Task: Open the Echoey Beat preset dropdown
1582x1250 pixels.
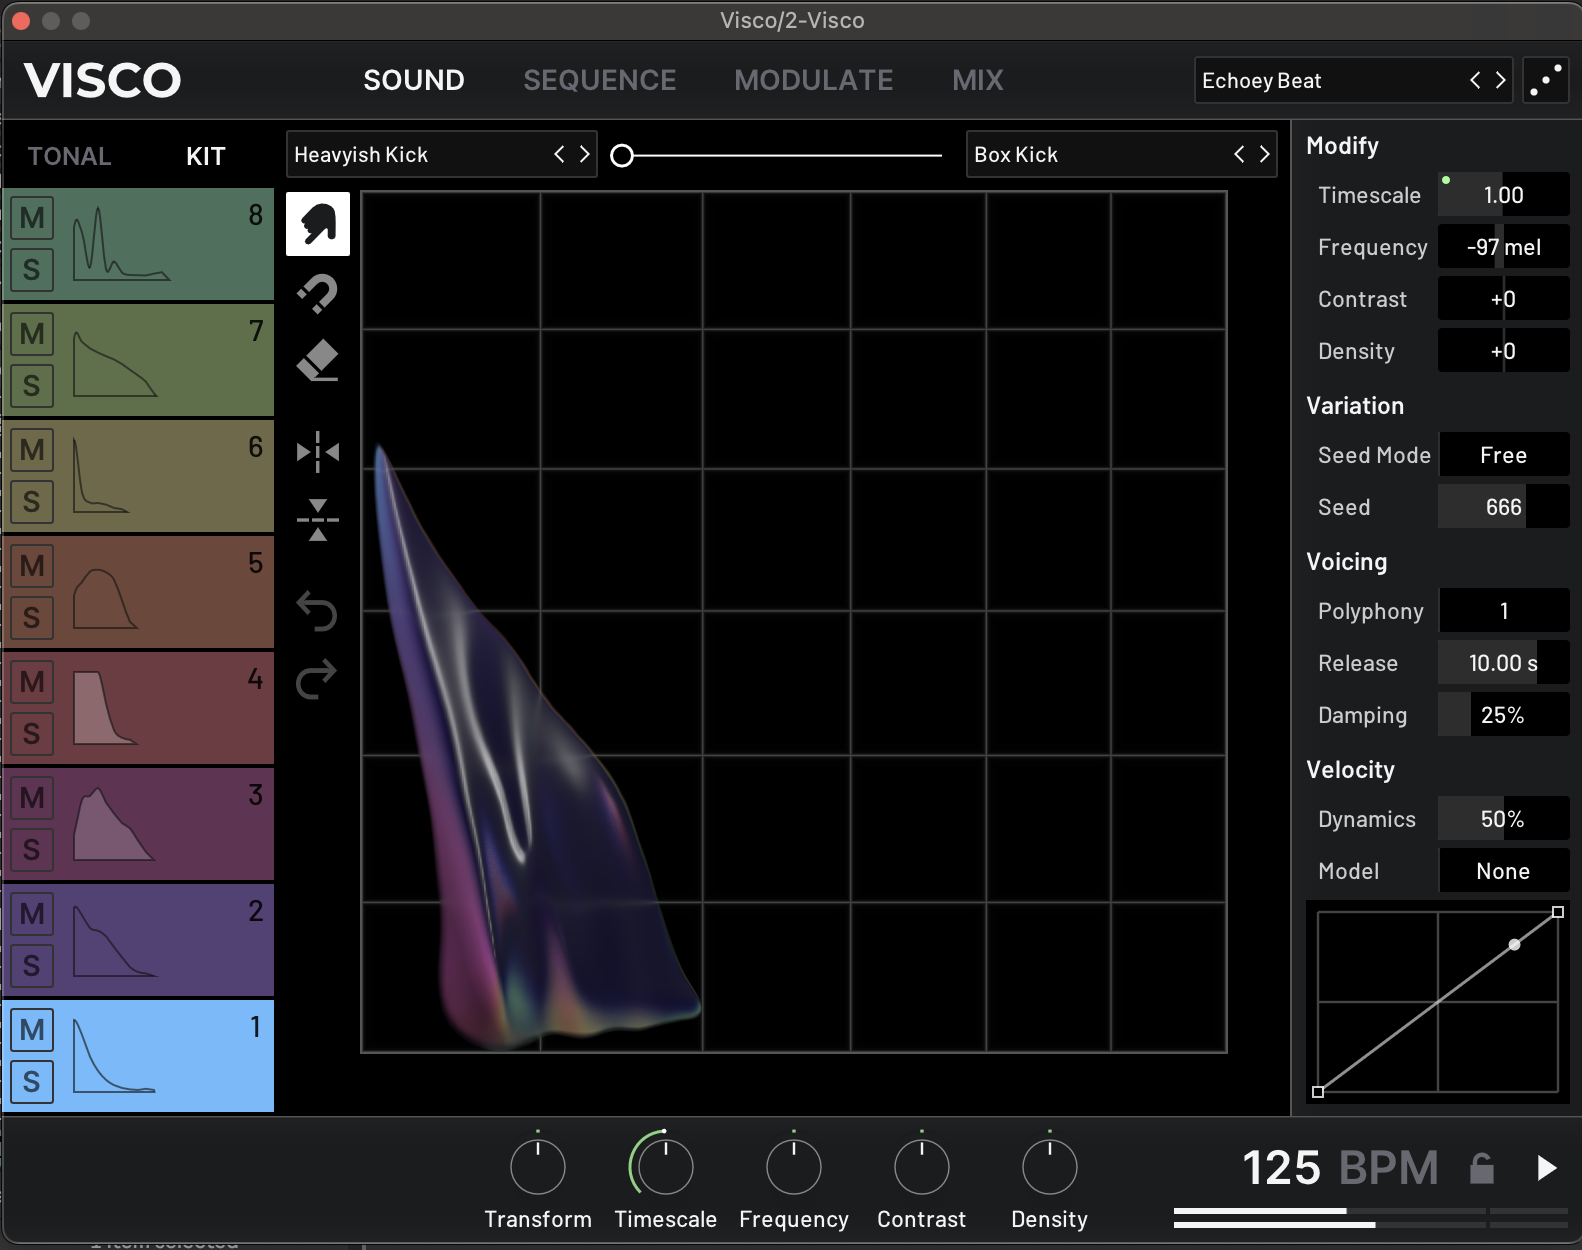Action: click(1354, 80)
